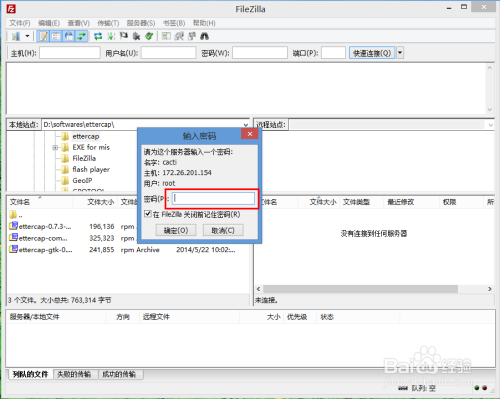Toggle synchronized browsing icon
Screen dimensions: 500x399
click(192, 36)
